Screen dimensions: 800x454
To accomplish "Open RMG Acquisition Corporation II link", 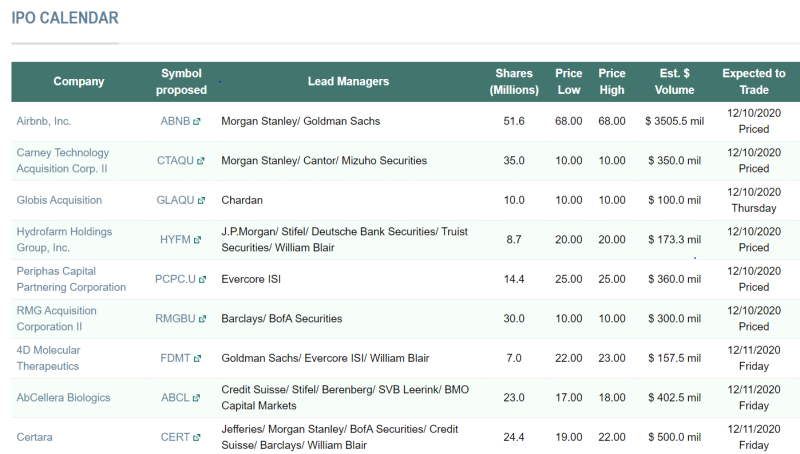I will (x=57, y=319).
